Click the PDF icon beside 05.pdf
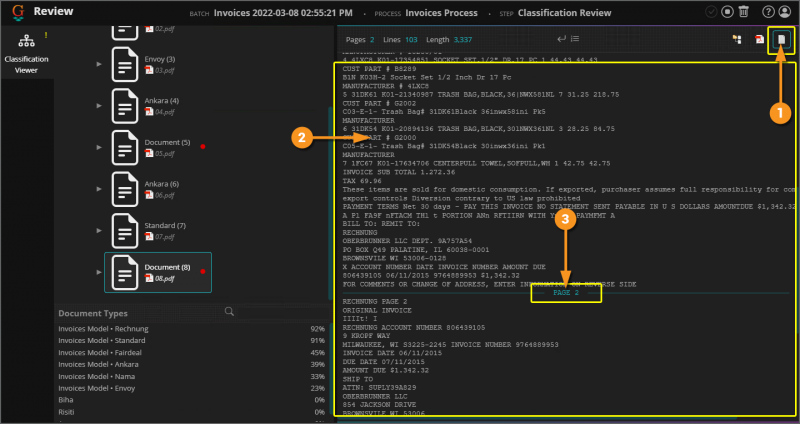 149,154
